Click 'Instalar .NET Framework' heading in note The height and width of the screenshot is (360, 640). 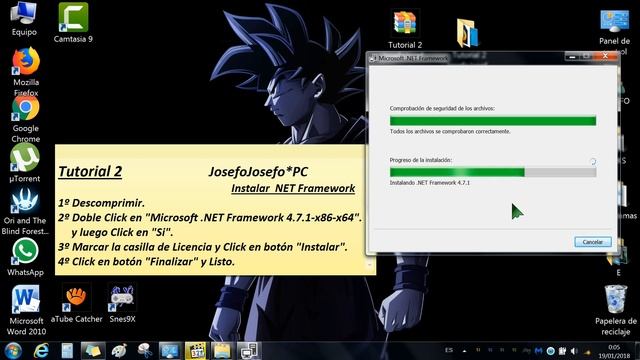coord(293,188)
